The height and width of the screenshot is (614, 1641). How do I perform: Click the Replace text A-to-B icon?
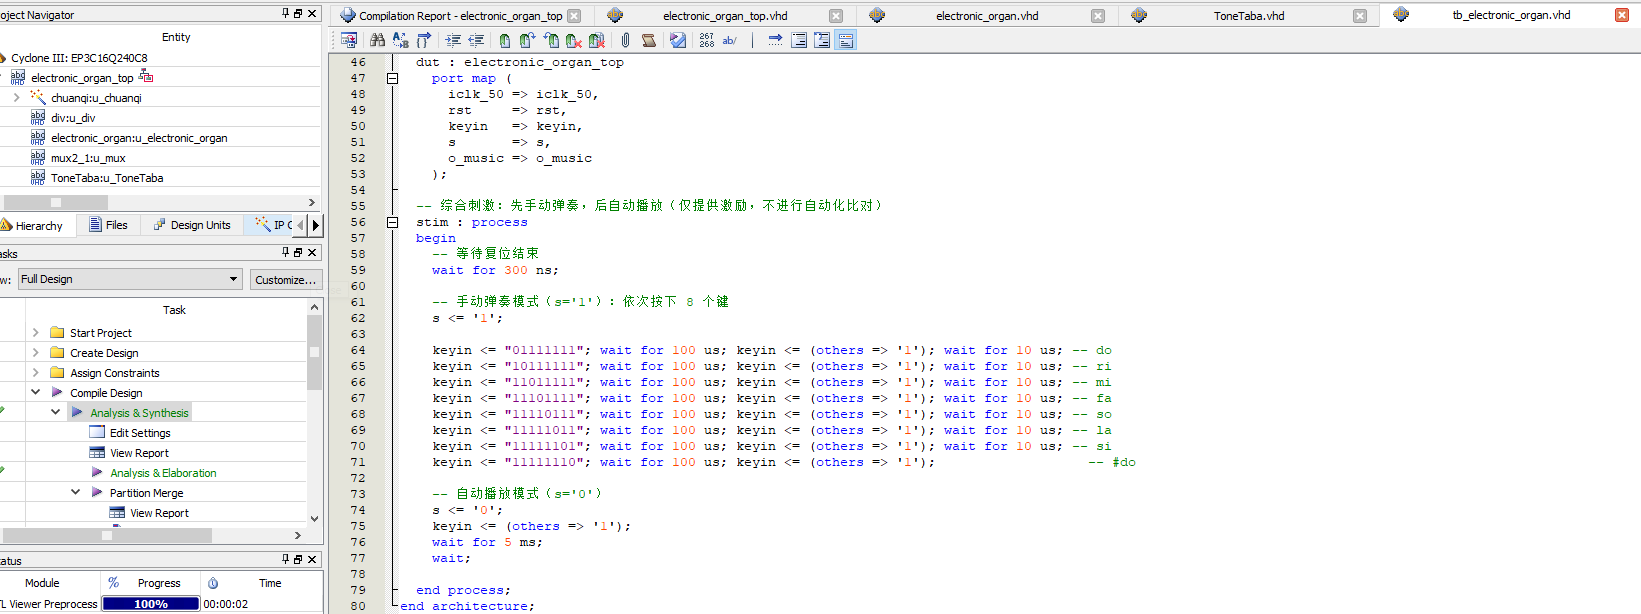(x=400, y=40)
